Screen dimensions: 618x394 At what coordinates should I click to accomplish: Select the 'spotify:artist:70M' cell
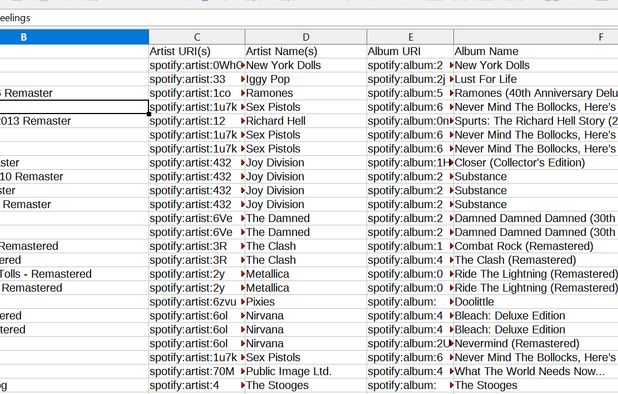pyautogui.click(x=197, y=372)
